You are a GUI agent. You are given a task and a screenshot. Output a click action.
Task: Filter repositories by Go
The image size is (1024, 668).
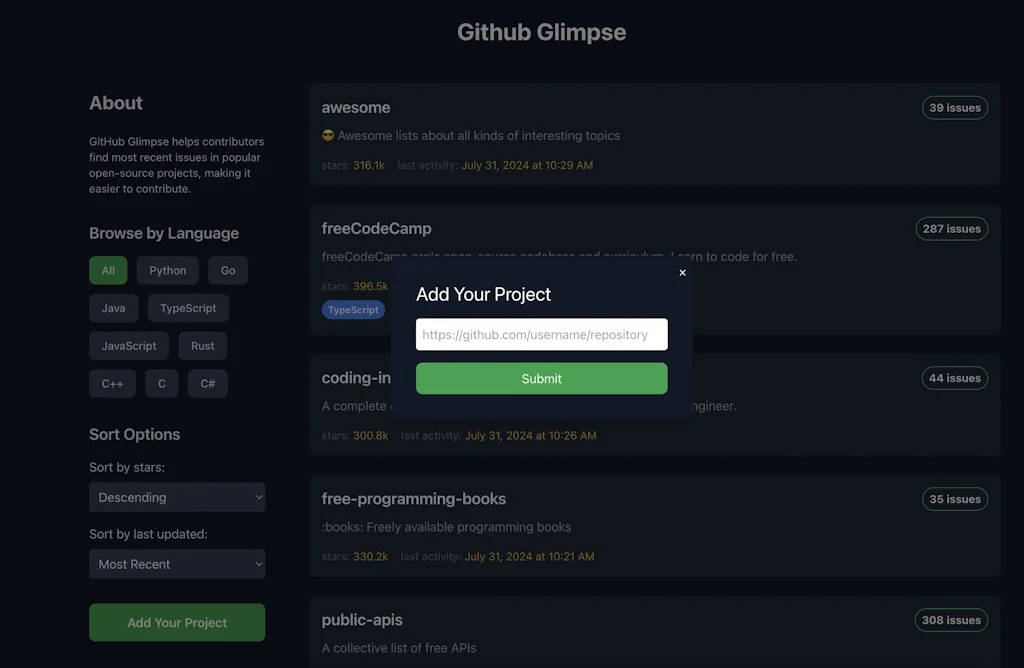coord(228,270)
